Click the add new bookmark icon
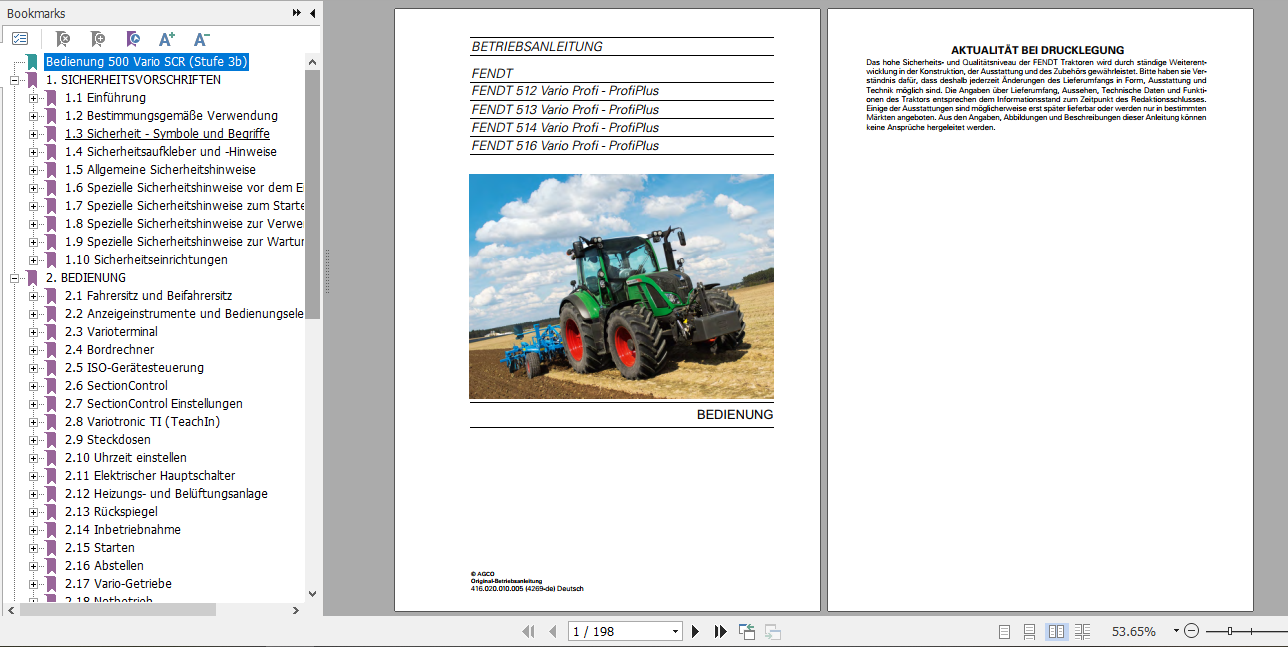This screenshot has width=1288, height=647. pos(98,39)
